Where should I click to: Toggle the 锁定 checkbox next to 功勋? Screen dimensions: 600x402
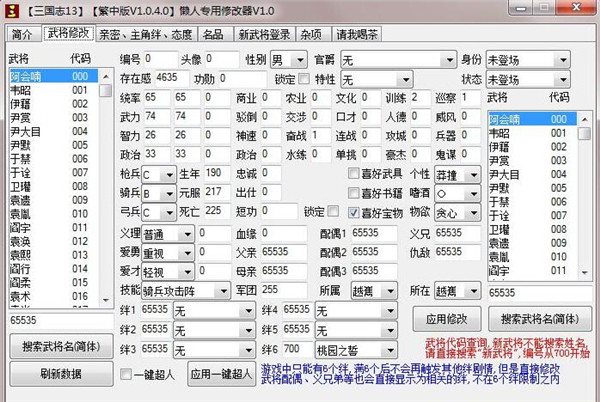304,79
